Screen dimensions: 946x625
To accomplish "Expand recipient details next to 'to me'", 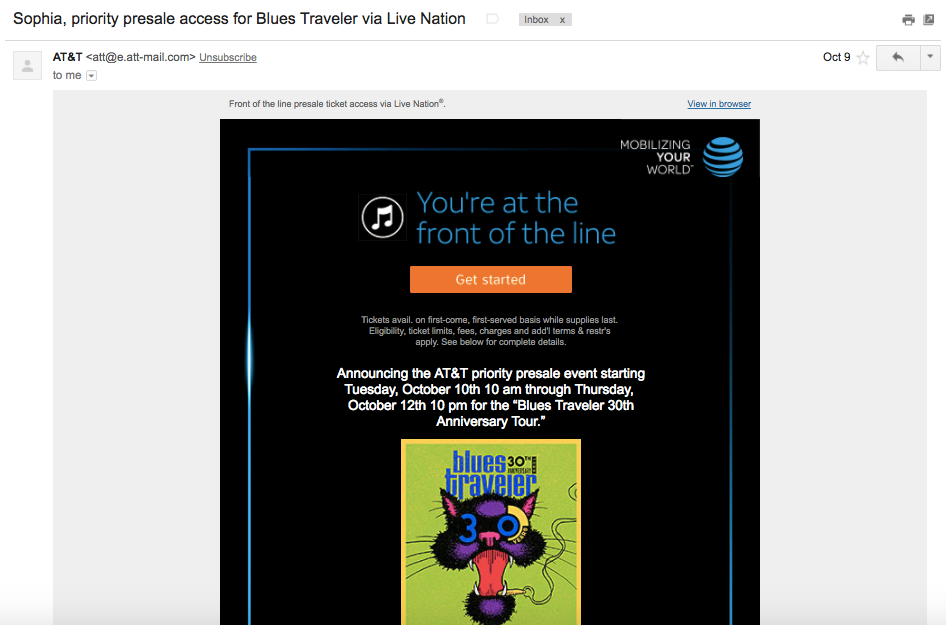I will pyautogui.click(x=91, y=75).
